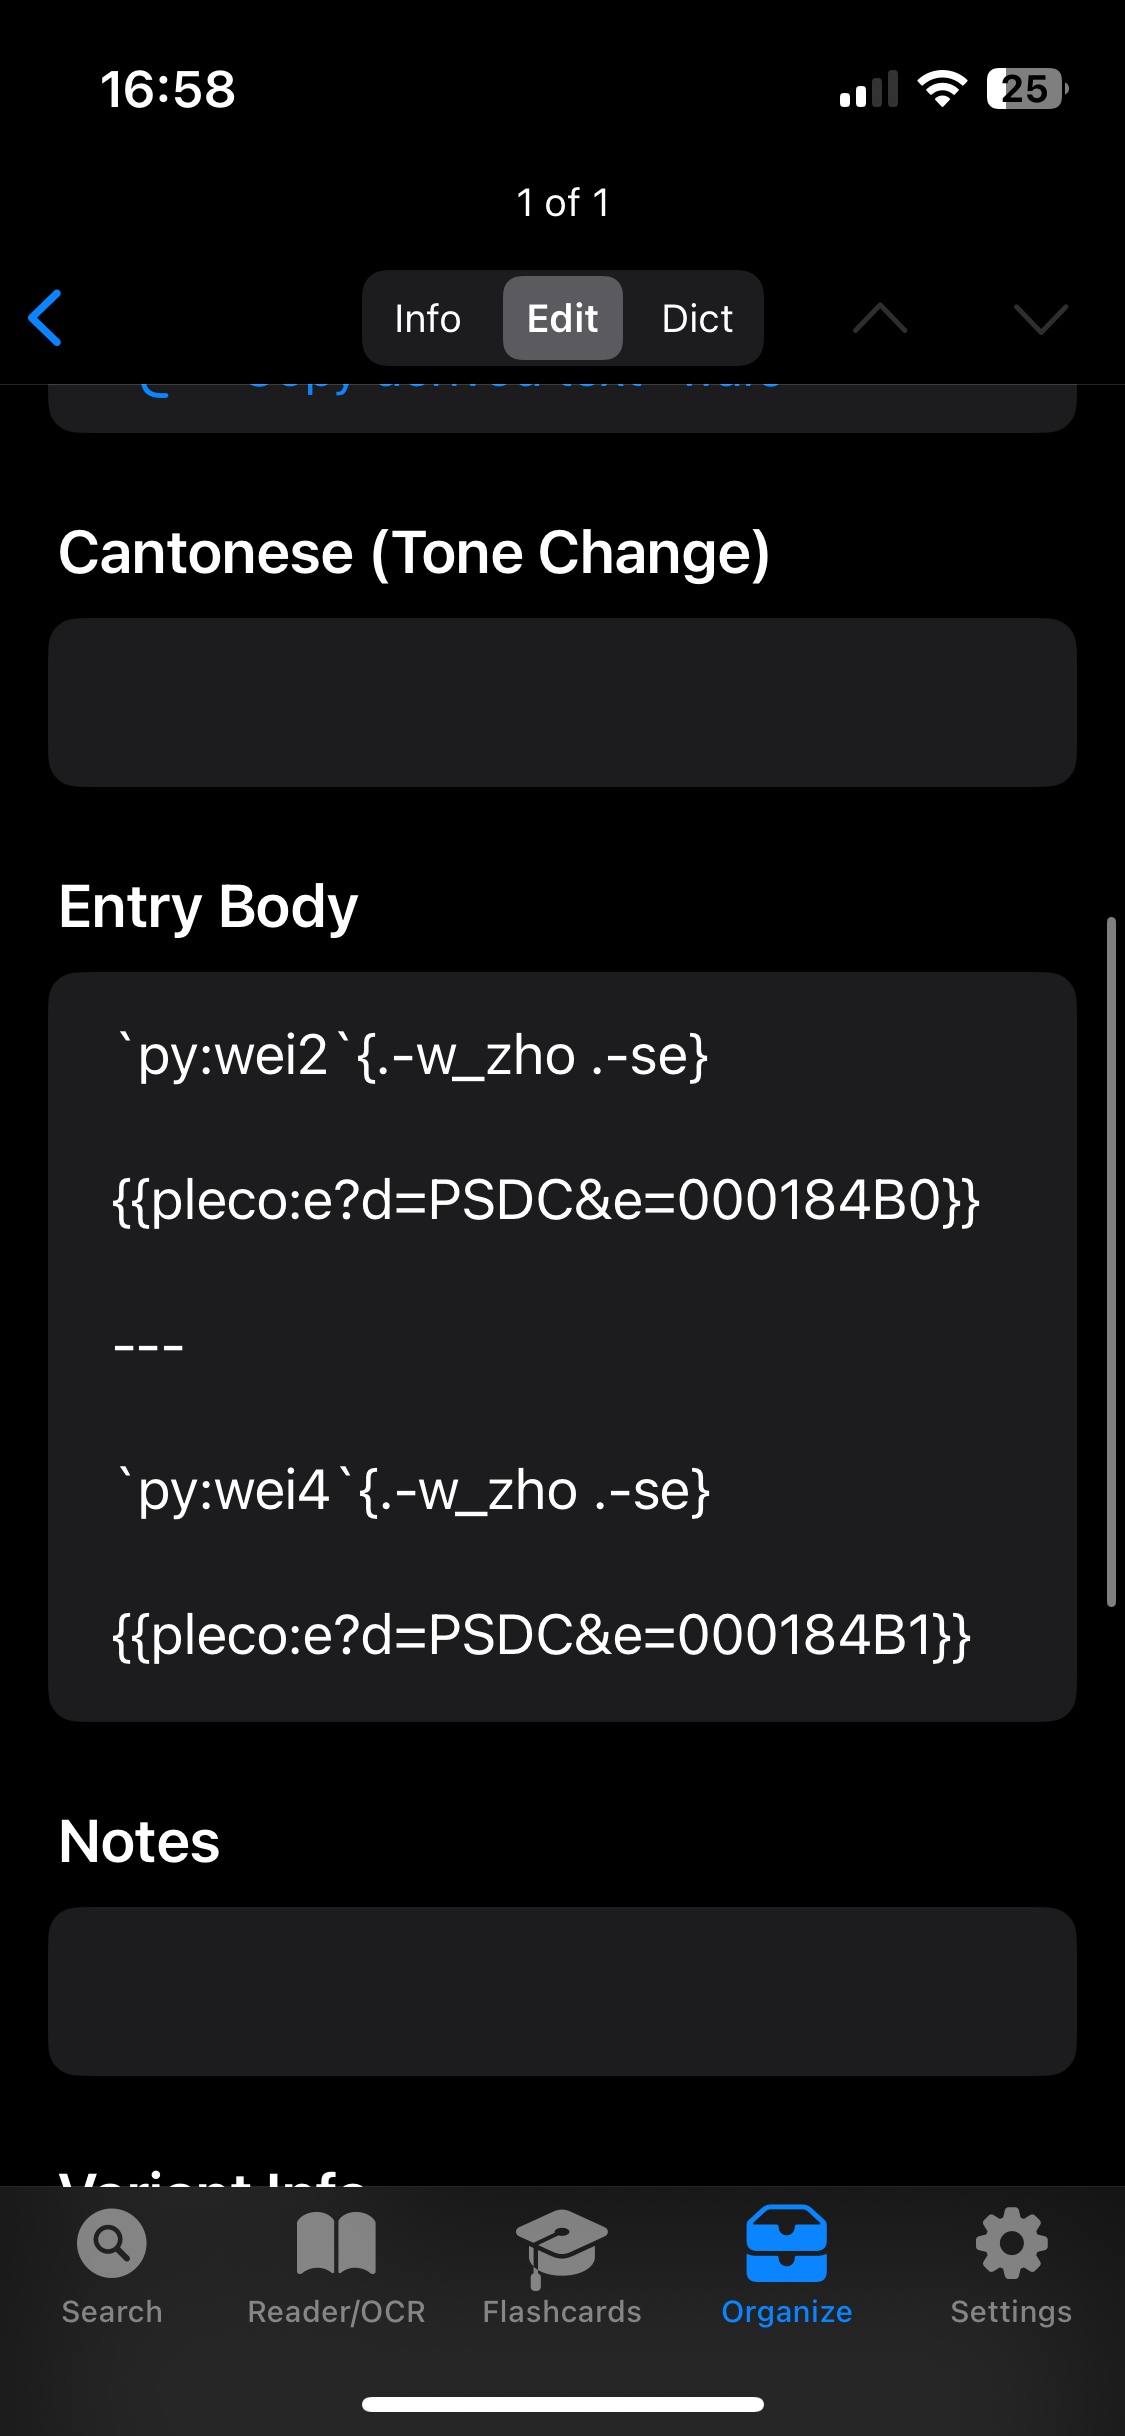Grab the vertical scroll indicator
Viewport: 1125px width, 2436px height.
1111,1261
